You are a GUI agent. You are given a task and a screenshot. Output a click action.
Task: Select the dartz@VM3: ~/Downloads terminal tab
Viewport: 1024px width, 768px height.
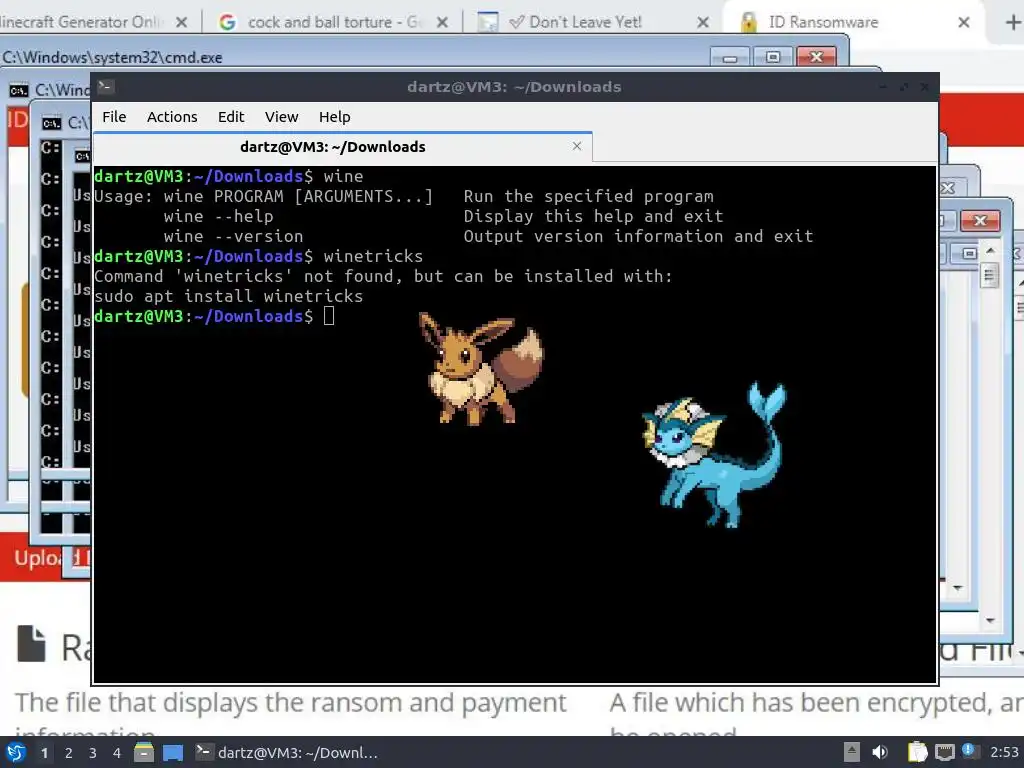coord(343,147)
